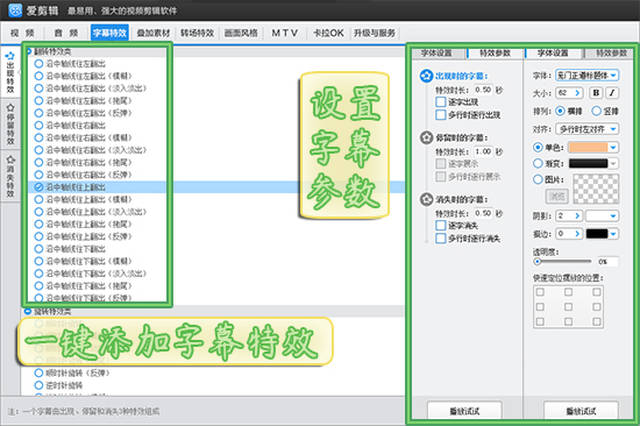The width and height of the screenshot is (640, 426).
Task: Toggle italic I font style
Action: point(612,93)
